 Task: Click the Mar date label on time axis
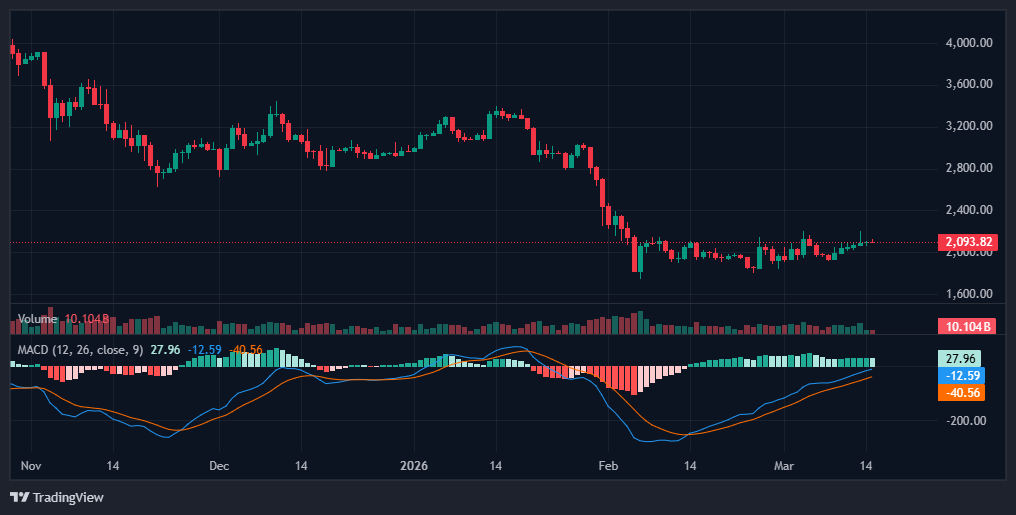coord(784,466)
